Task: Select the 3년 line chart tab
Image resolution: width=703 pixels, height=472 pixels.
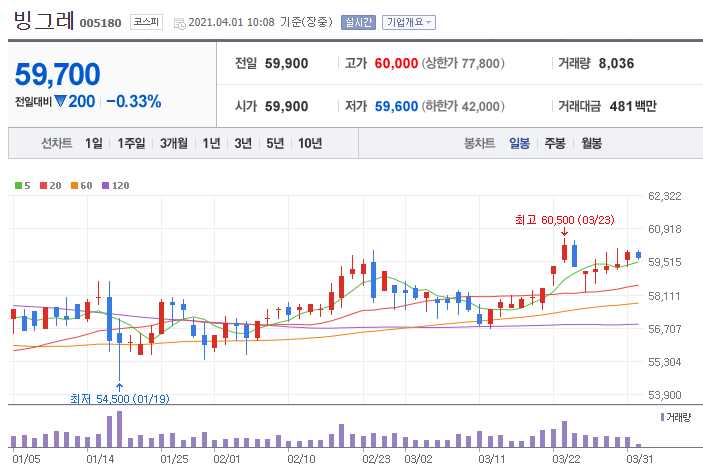Action: 243,143
